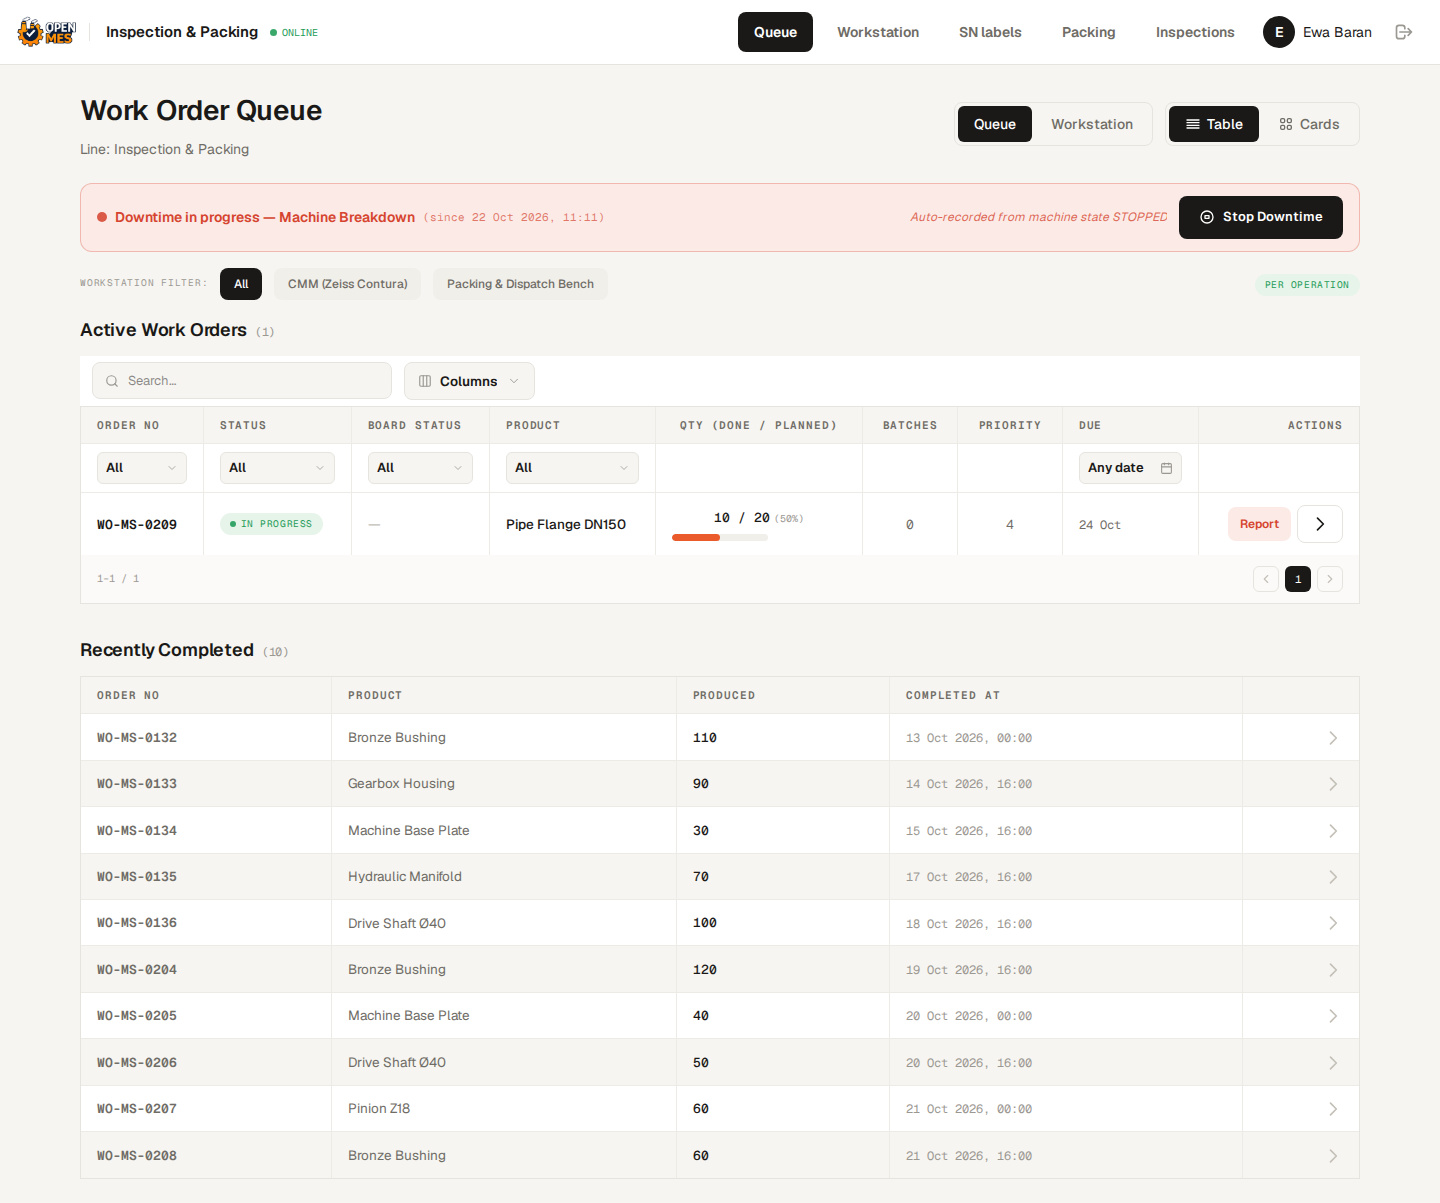Image resolution: width=1440 pixels, height=1203 pixels.
Task: Open the Any date due picker
Action: tap(1130, 468)
